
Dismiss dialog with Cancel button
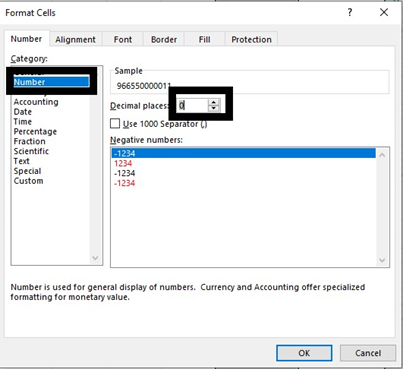(368, 353)
